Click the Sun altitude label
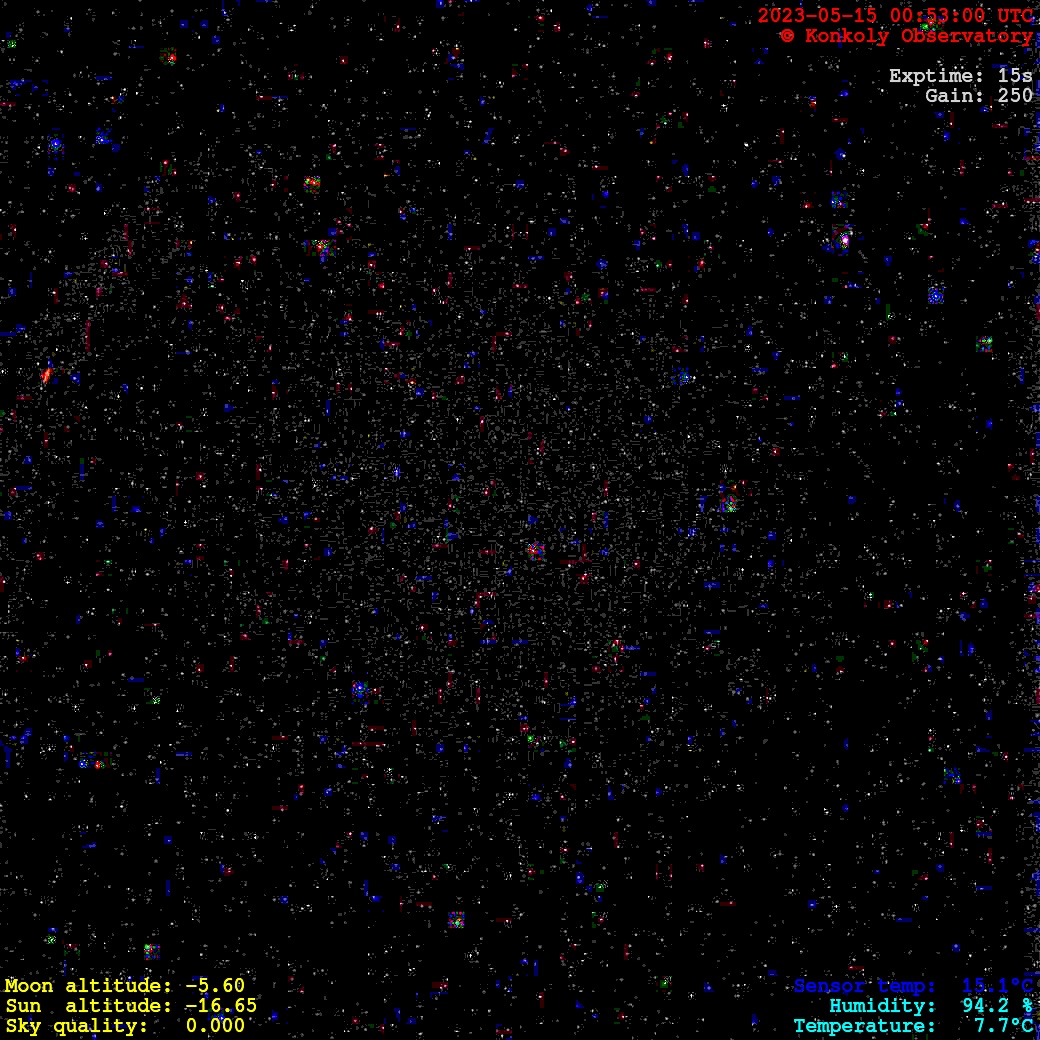 click(x=88, y=1006)
